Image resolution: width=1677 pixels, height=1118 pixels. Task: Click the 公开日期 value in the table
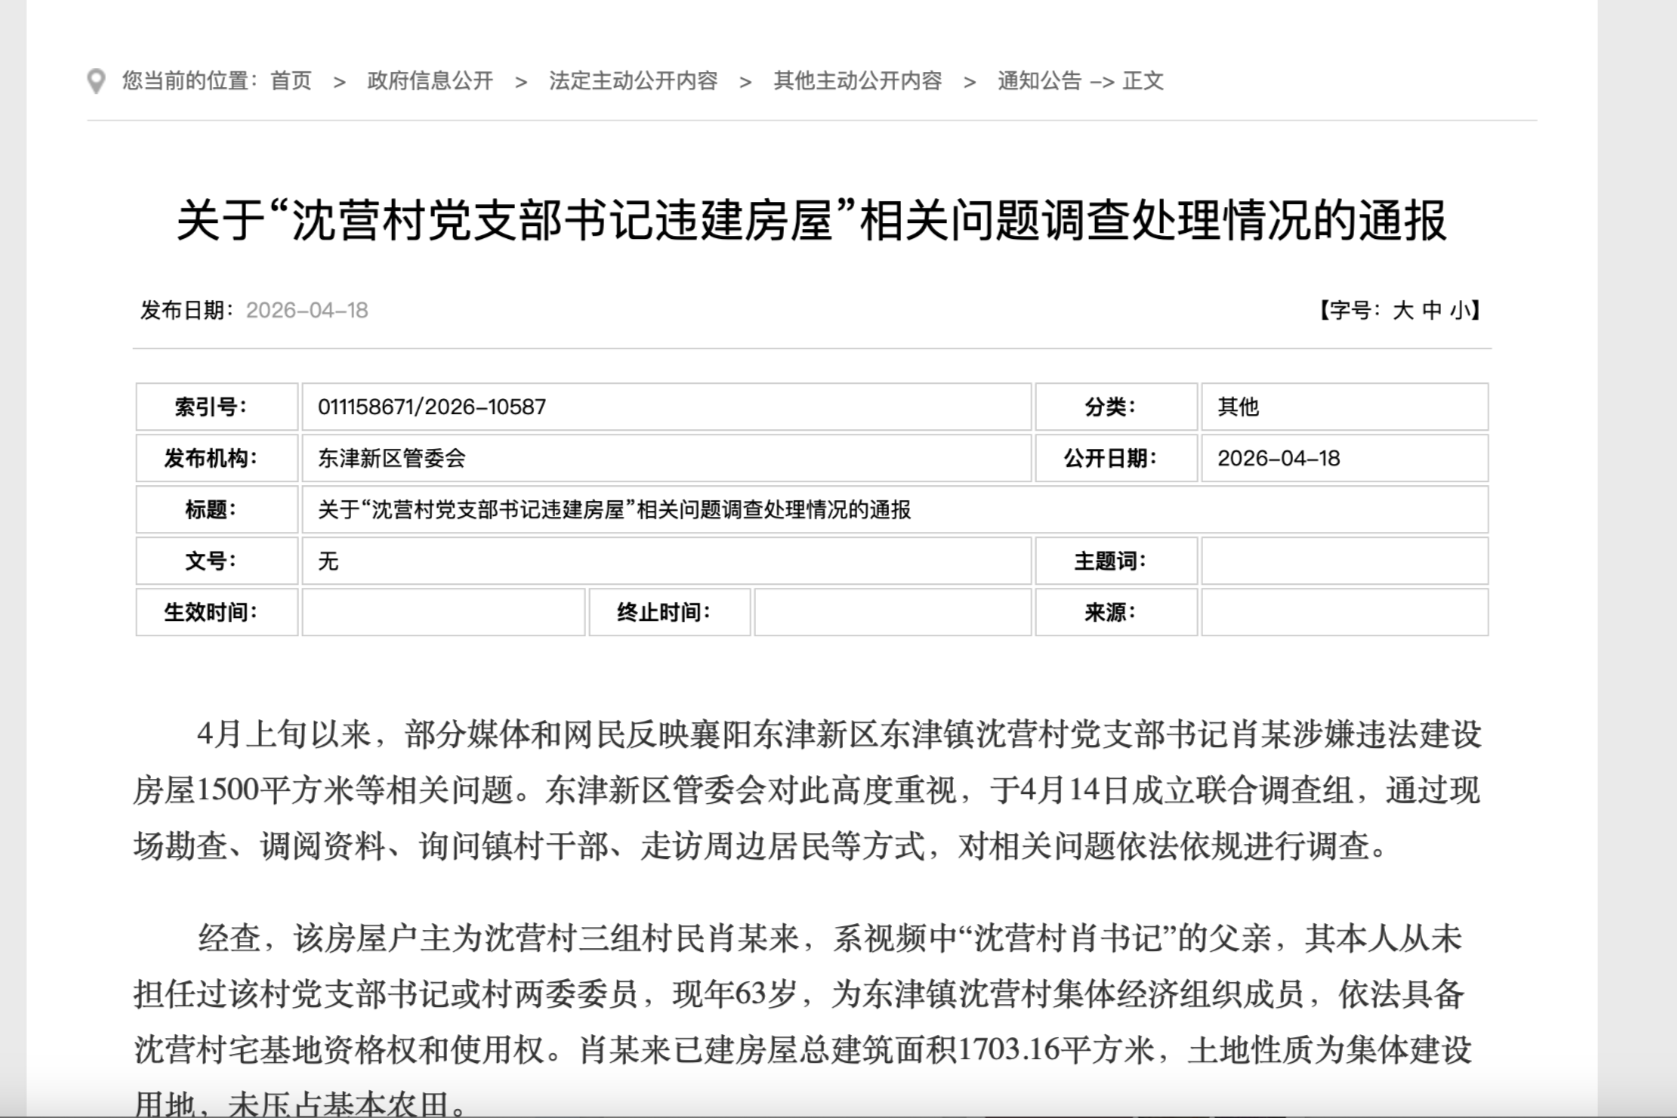pyautogui.click(x=1278, y=459)
